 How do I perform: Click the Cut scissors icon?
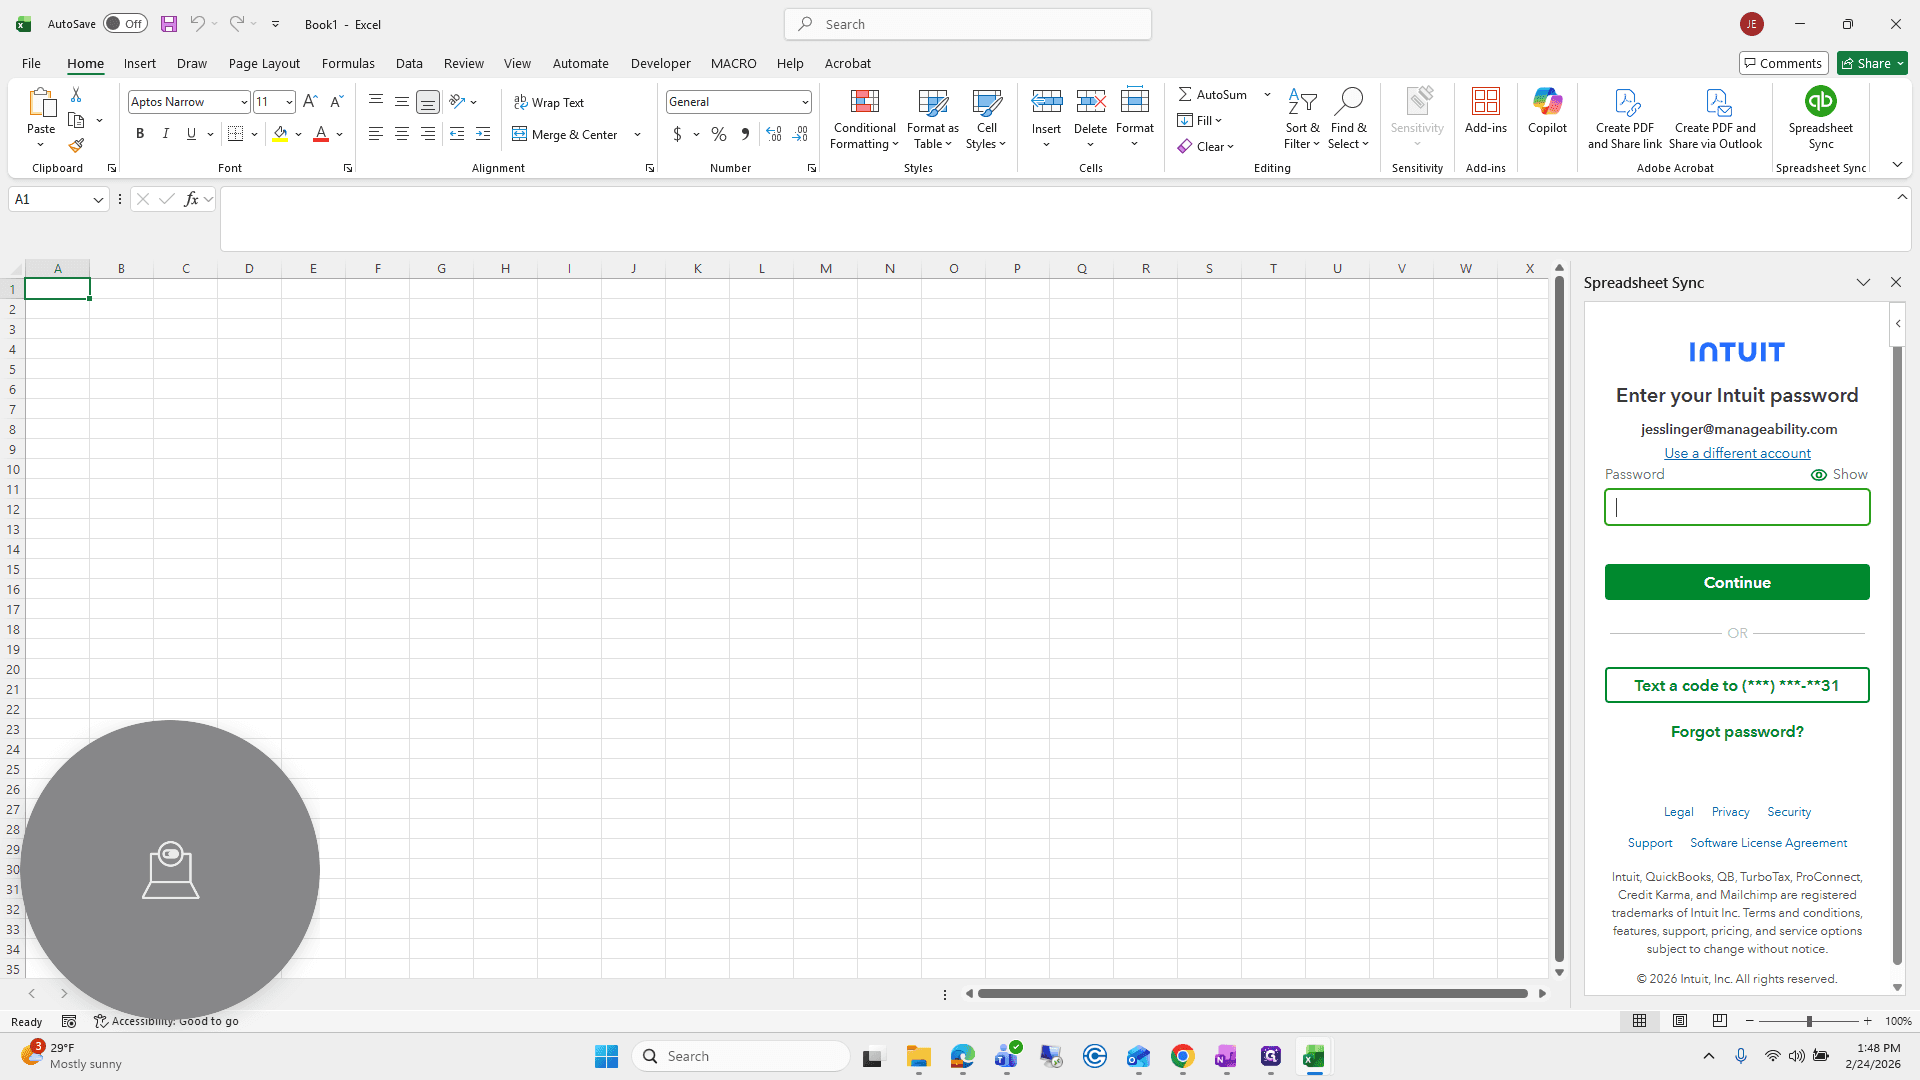point(76,94)
